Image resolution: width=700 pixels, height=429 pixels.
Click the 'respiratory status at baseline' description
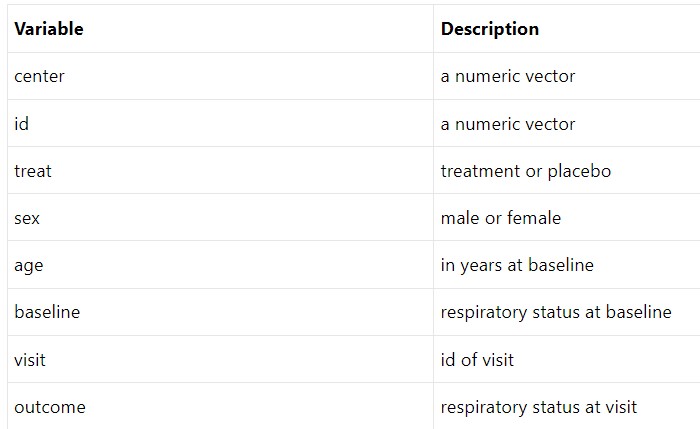[x=556, y=312]
